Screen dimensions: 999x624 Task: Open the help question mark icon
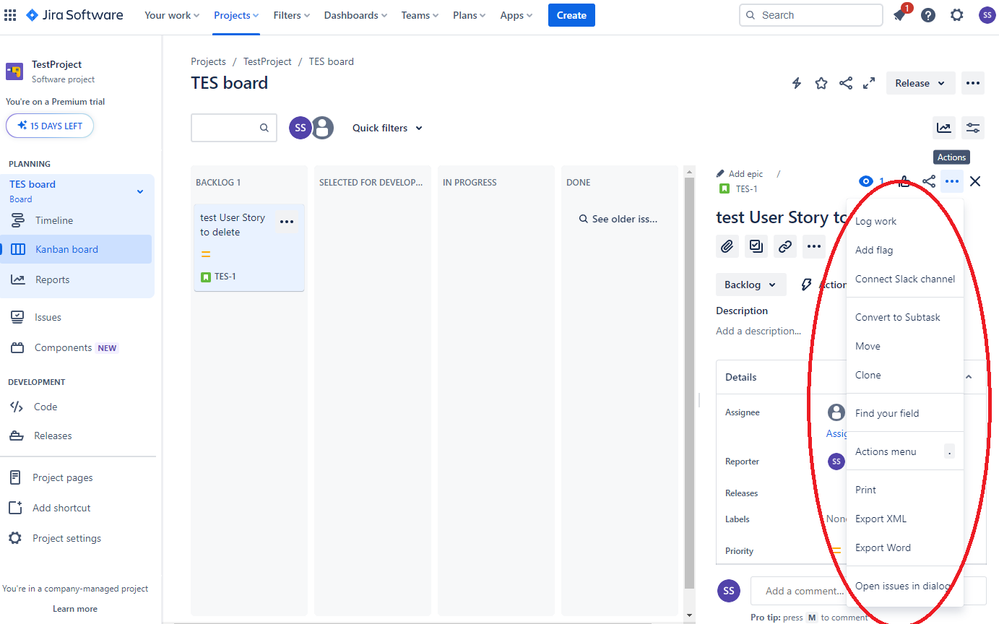tap(928, 15)
